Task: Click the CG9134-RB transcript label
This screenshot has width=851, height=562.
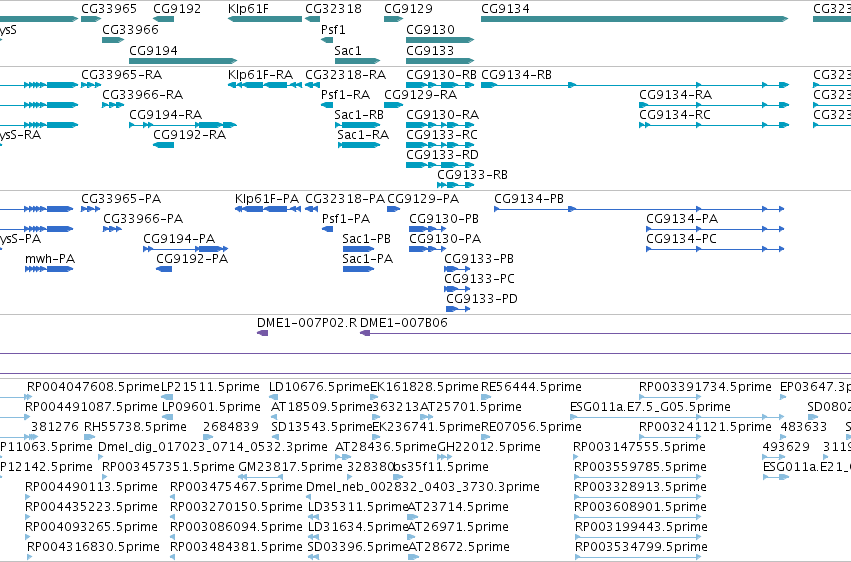Action: point(516,74)
